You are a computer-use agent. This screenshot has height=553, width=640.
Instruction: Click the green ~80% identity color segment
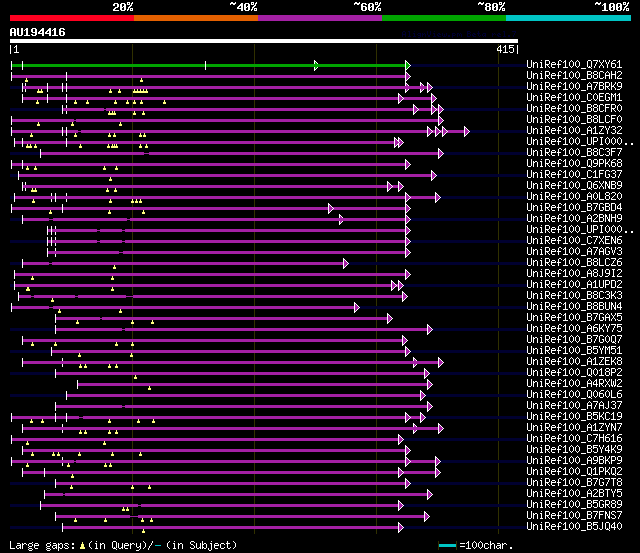(x=444, y=18)
